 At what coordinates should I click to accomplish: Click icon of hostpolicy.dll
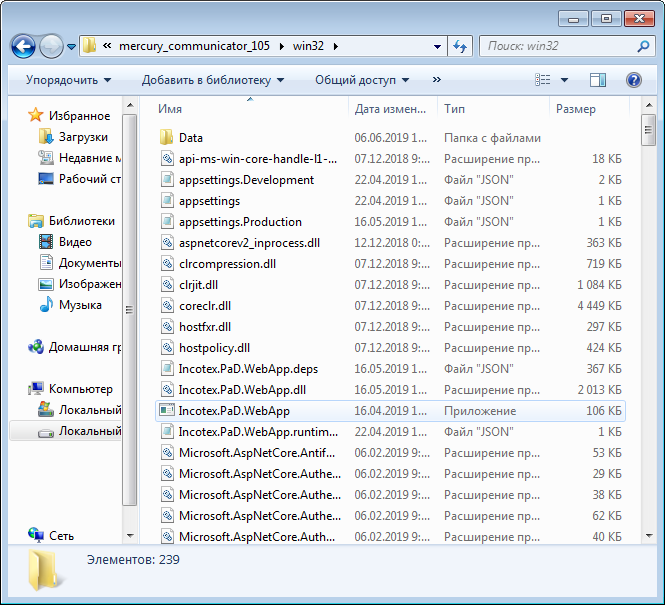[167, 348]
